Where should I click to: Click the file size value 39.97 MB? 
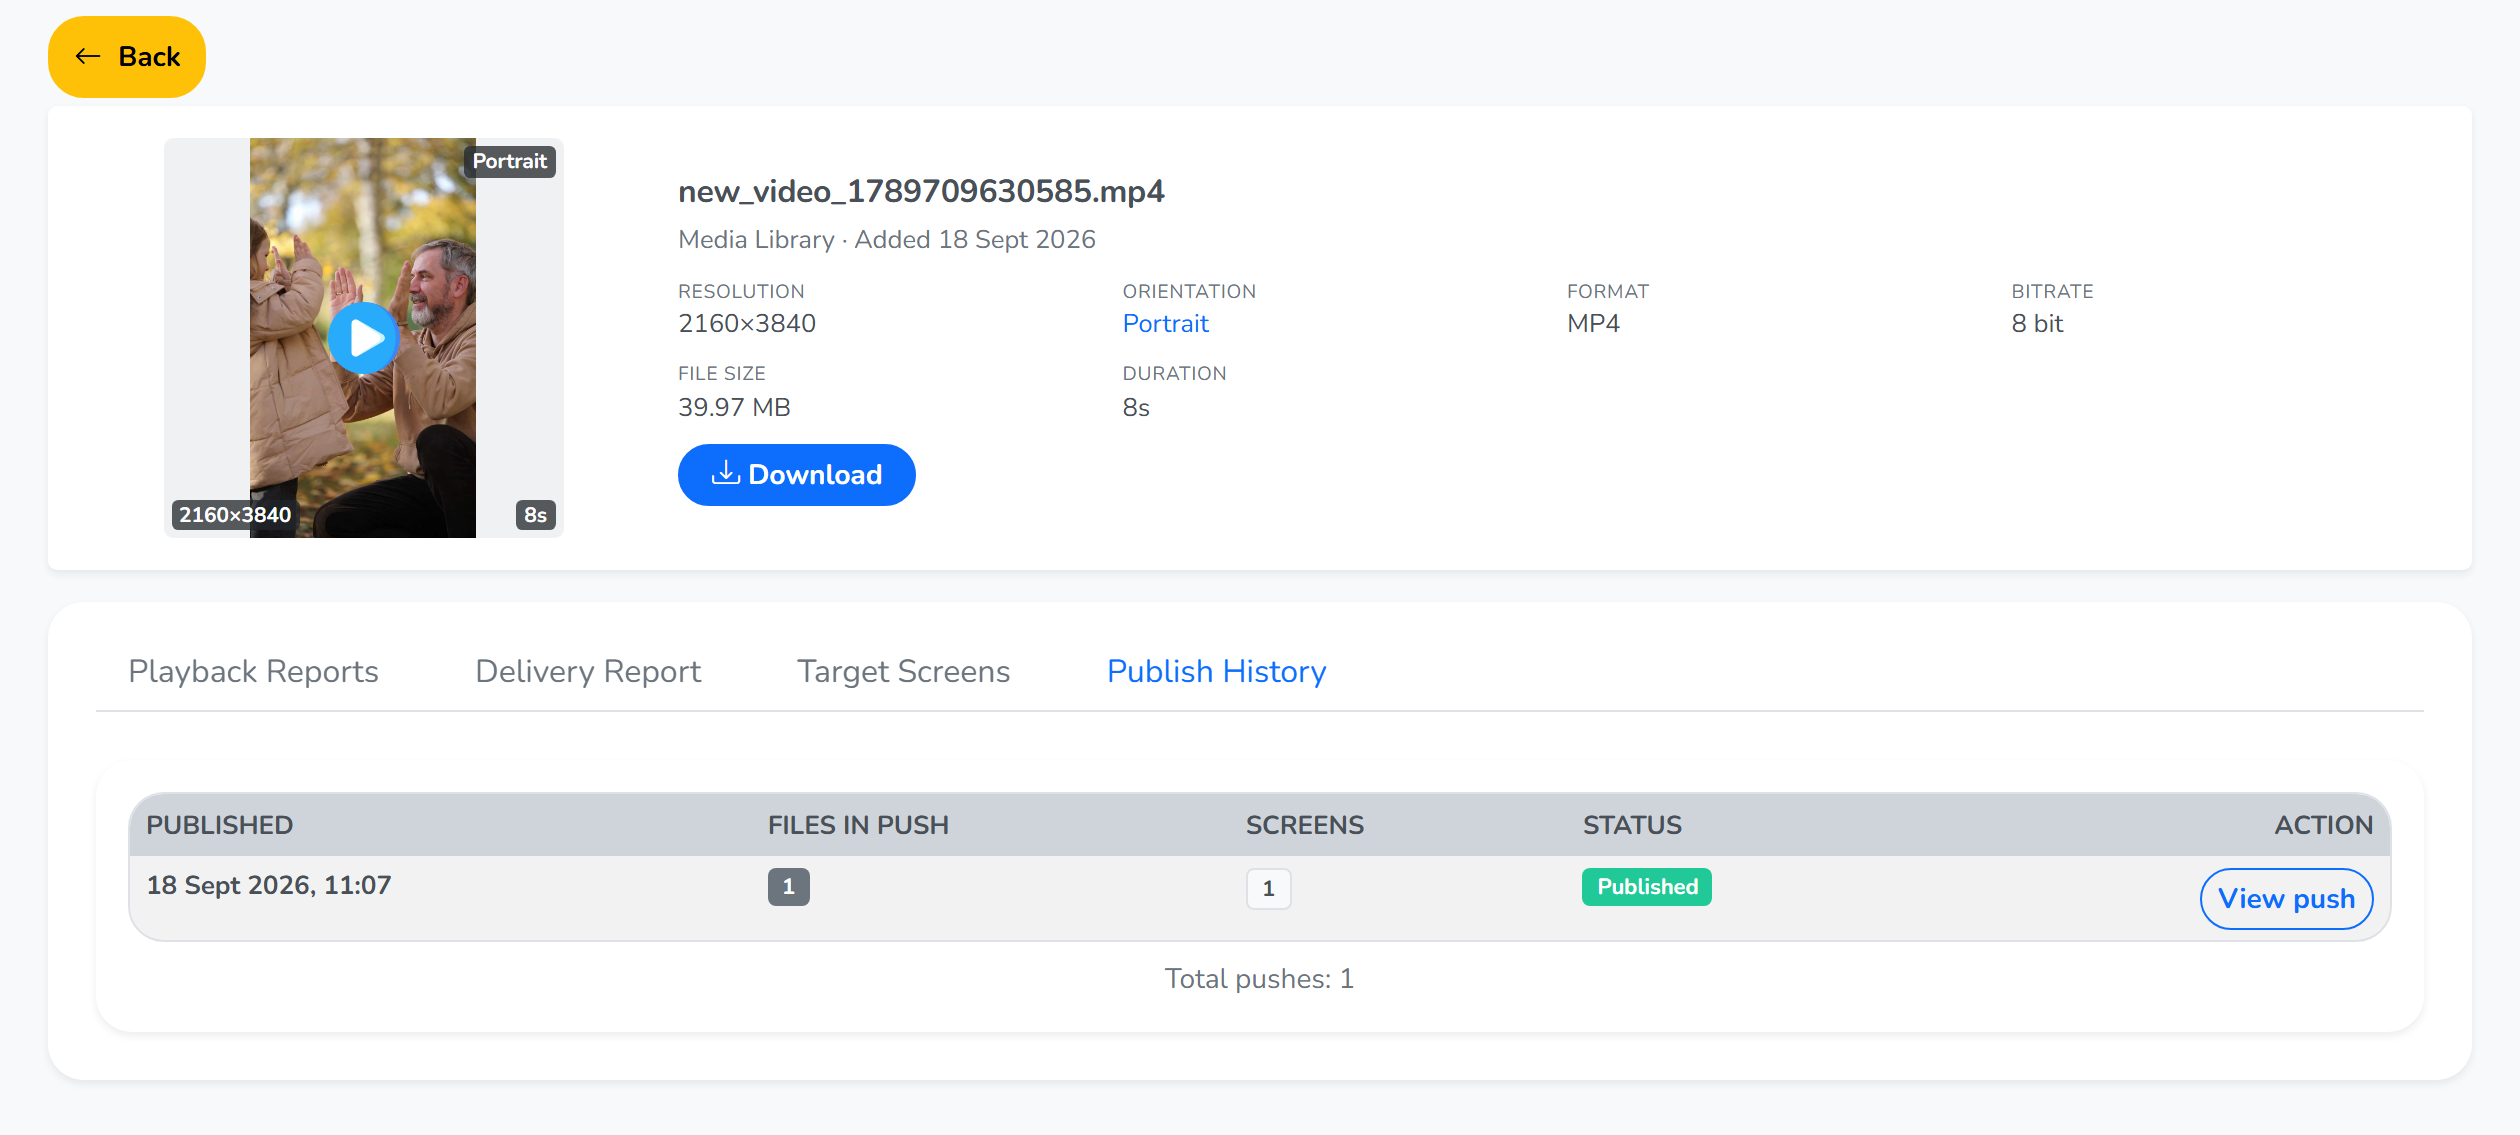tap(734, 407)
